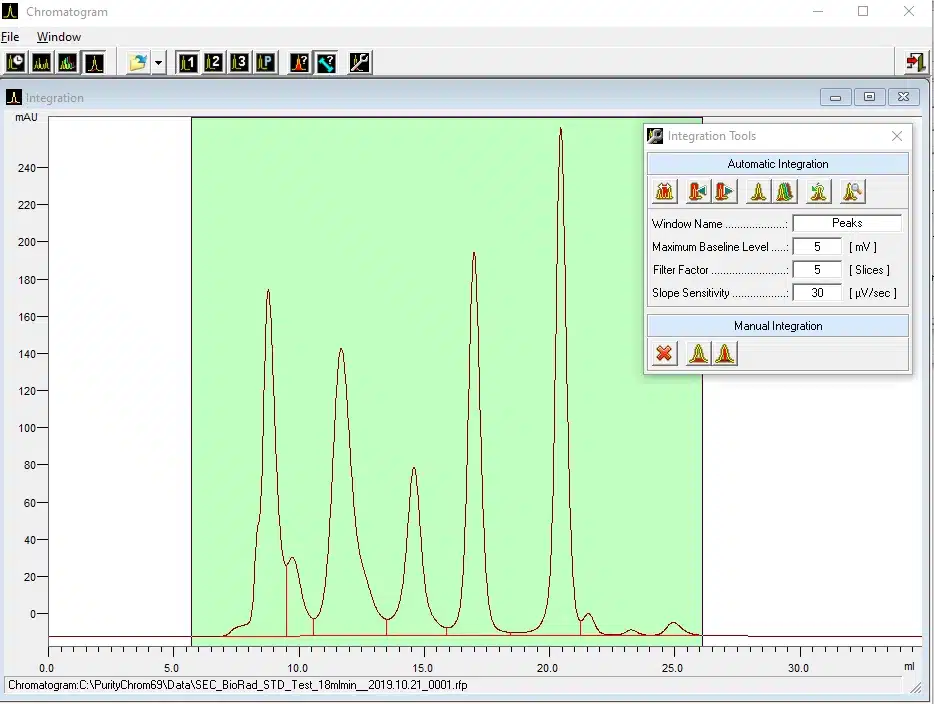Expand the dropdown arrow beside open folder

(159, 63)
